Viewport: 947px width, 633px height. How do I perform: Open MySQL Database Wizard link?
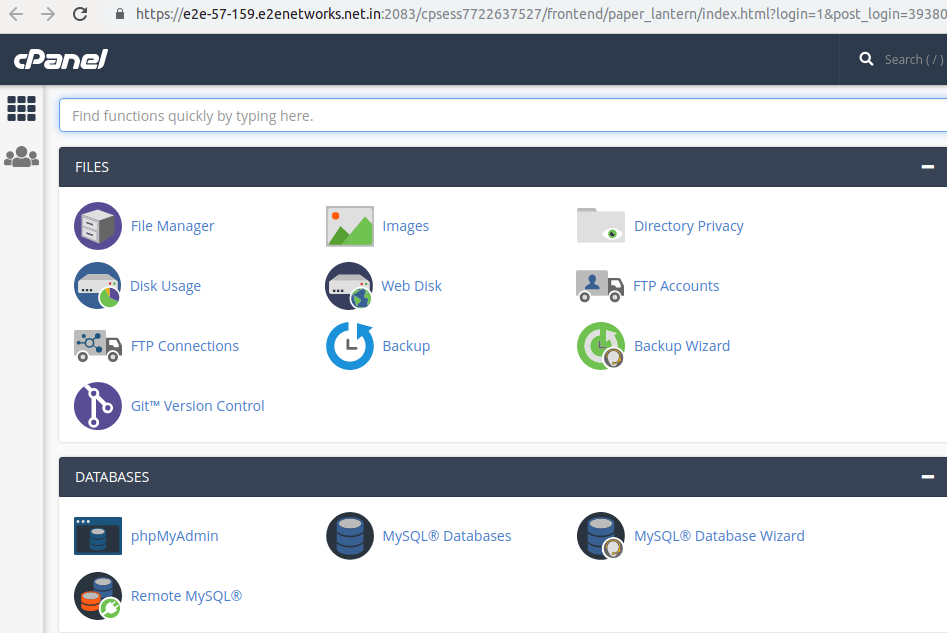[x=719, y=536]
